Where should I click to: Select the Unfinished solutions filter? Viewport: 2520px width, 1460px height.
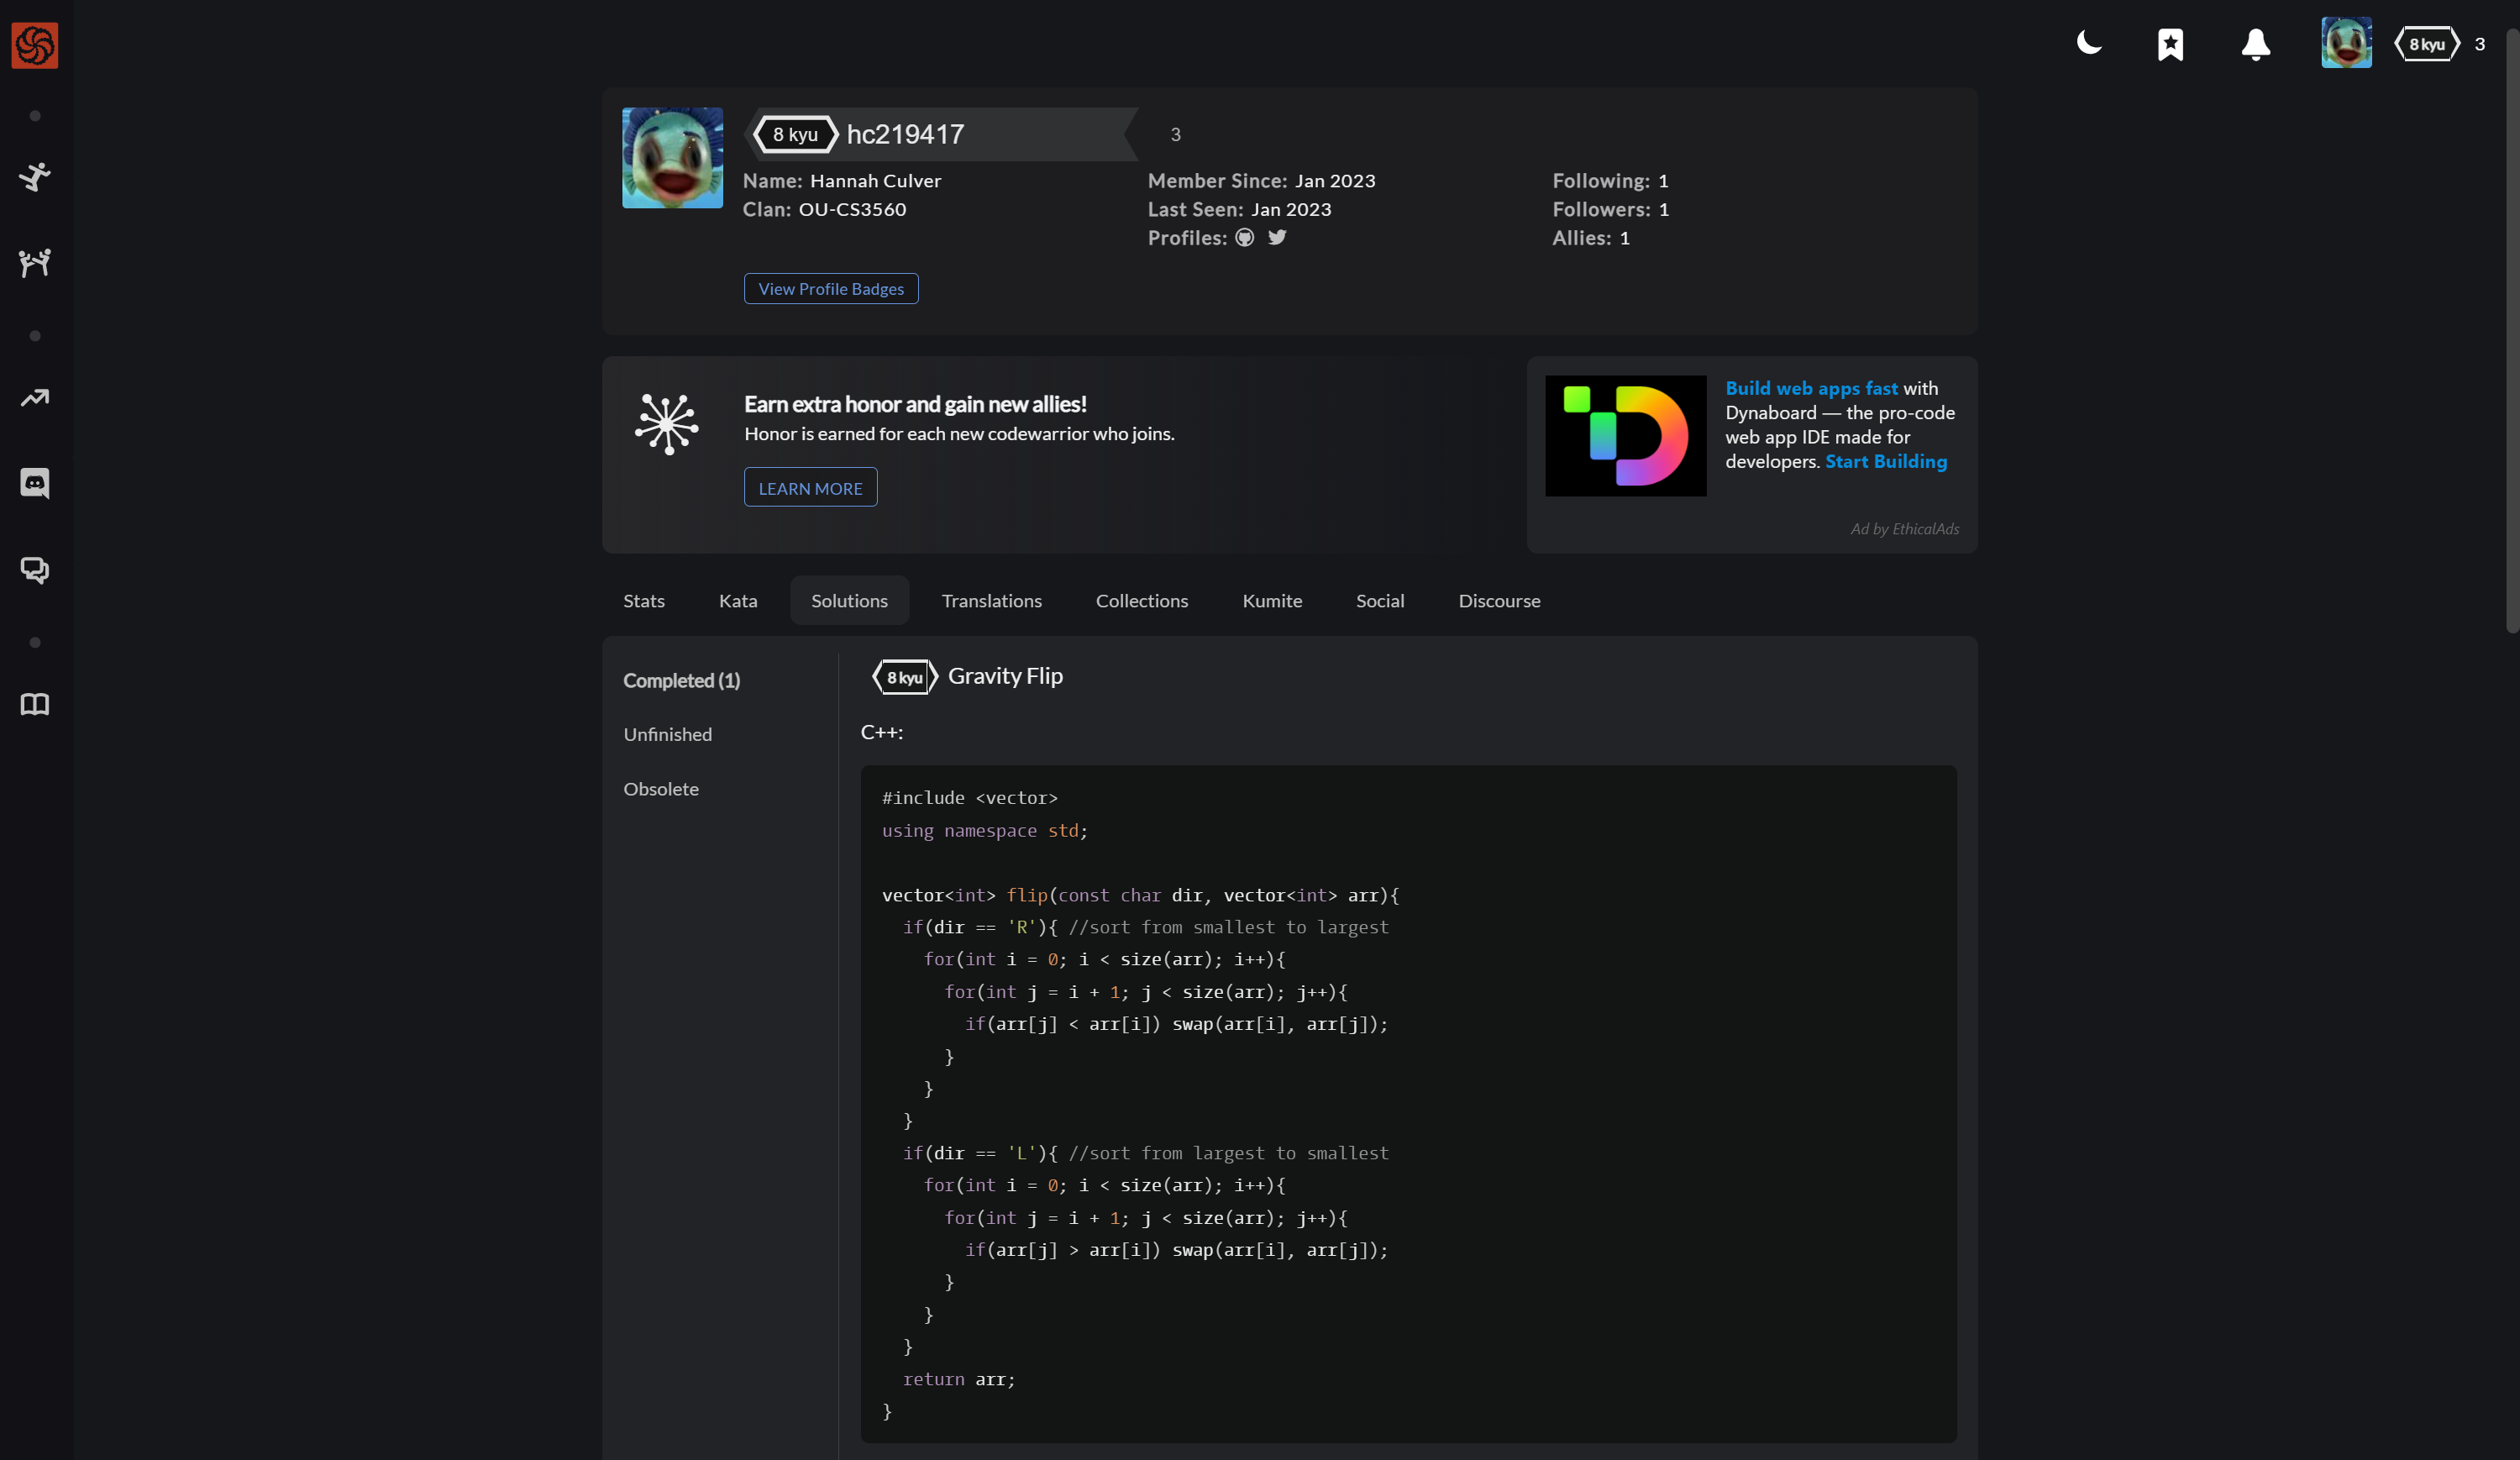(x=667, y=735)
